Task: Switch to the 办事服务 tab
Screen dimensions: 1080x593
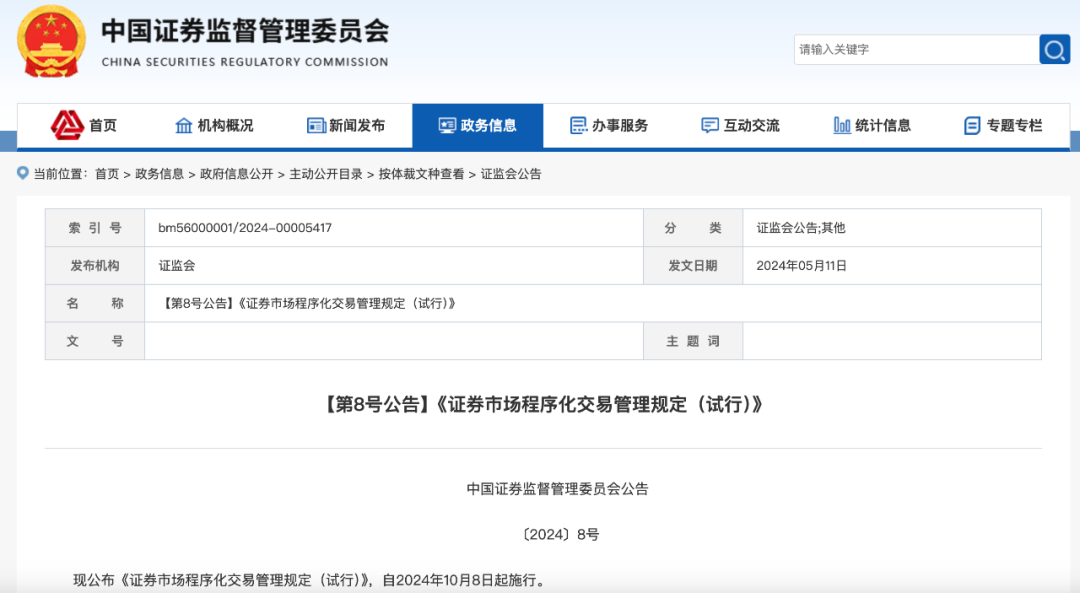Action: [610, 125]
